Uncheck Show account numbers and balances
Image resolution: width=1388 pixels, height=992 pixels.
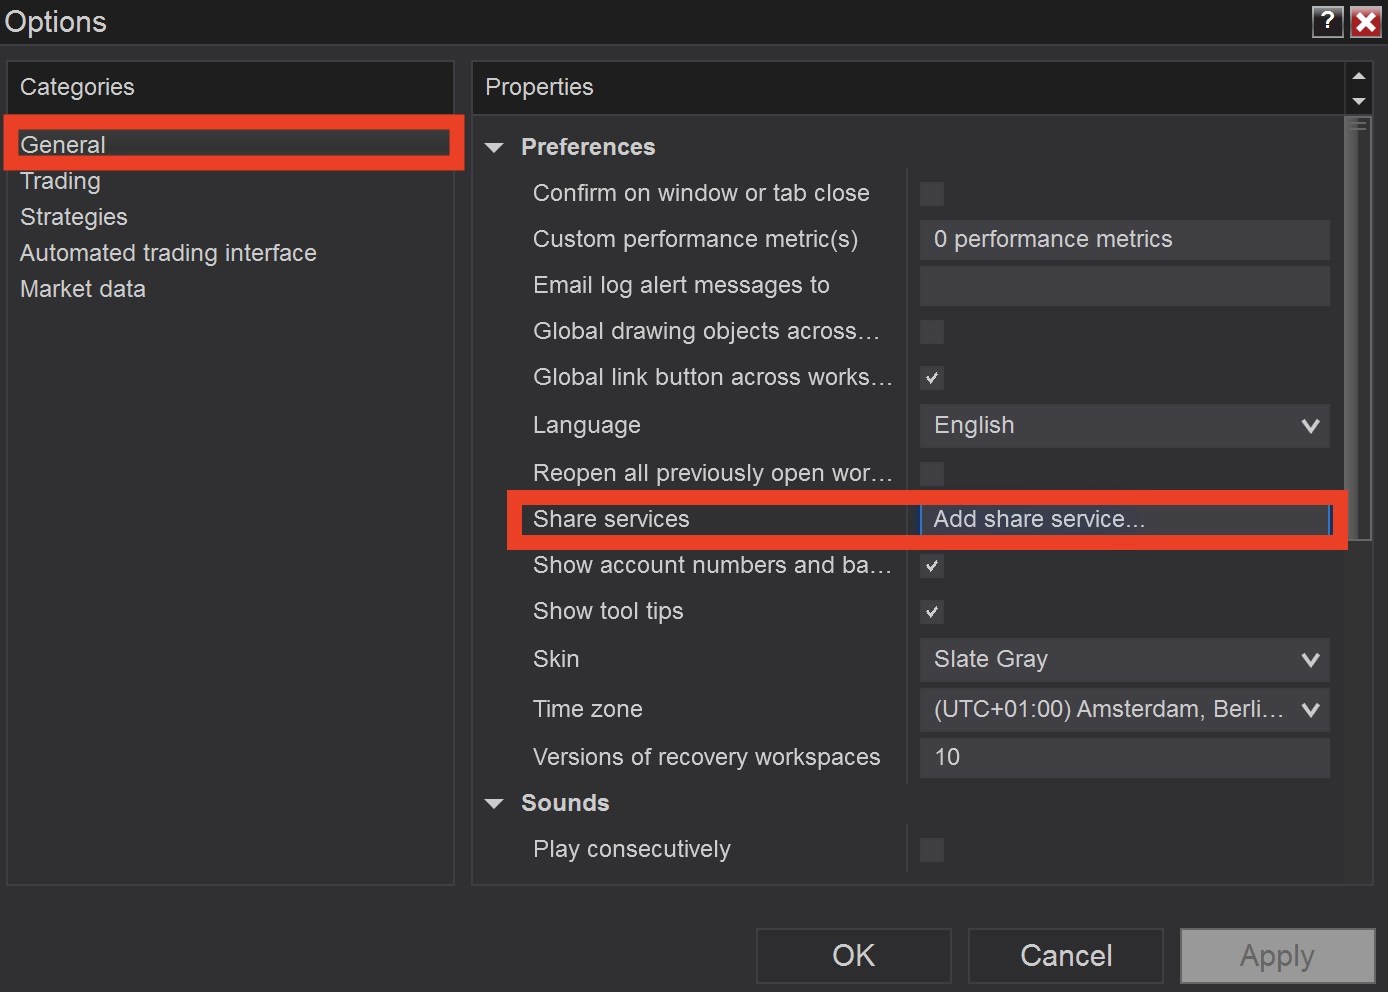[932, 566]
